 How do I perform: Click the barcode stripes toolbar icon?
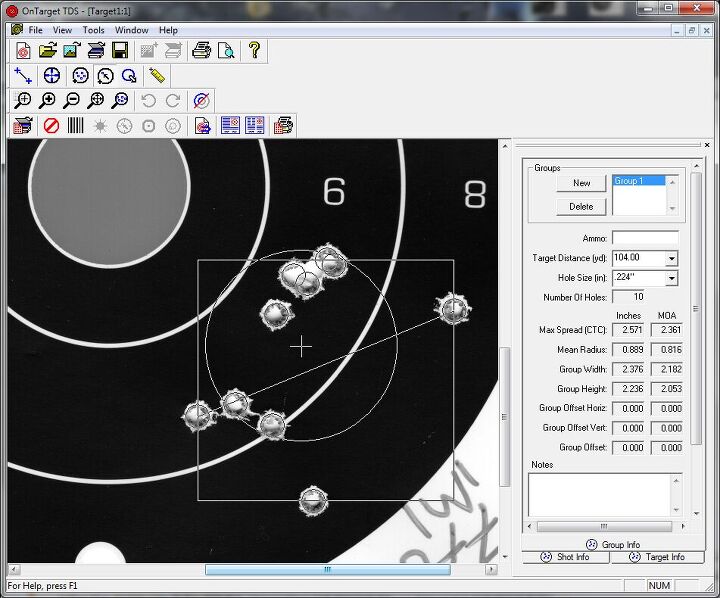[76, 126]
